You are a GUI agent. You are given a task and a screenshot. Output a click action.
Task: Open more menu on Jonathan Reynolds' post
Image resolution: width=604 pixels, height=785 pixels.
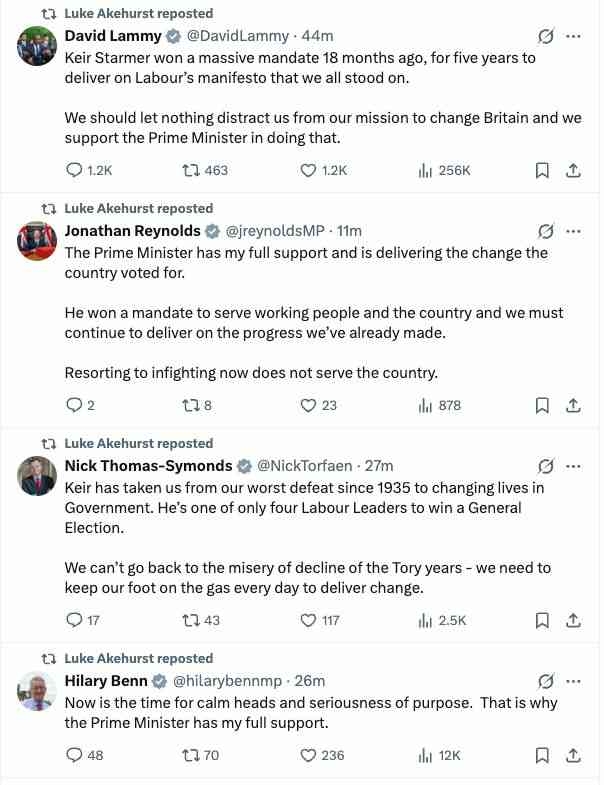coord(574,231)
